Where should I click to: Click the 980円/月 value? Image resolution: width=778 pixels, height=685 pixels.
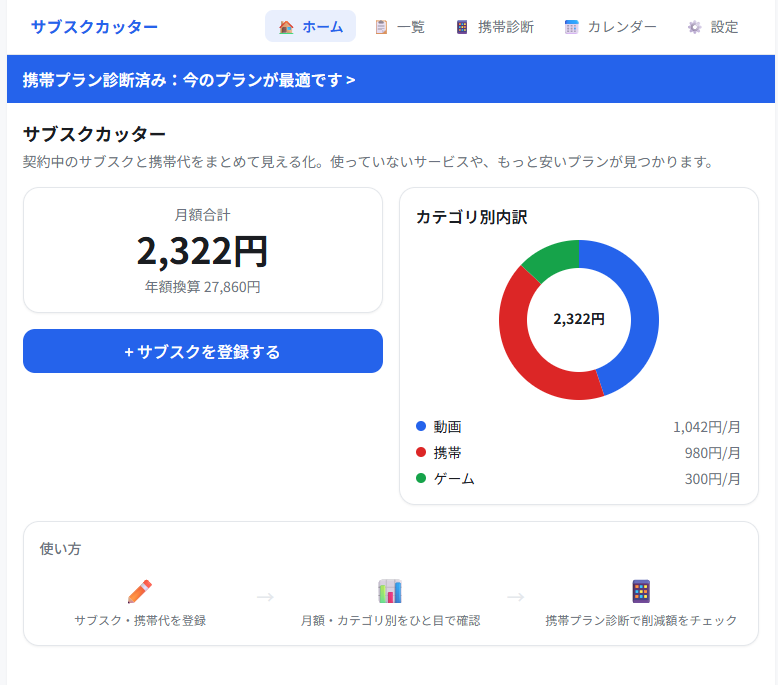pyautogui.click(x=713, y=453)
